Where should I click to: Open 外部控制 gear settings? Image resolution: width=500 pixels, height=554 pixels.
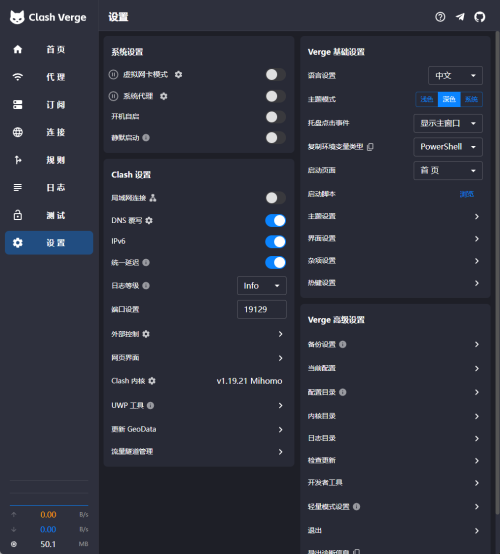tap(146, 334)
